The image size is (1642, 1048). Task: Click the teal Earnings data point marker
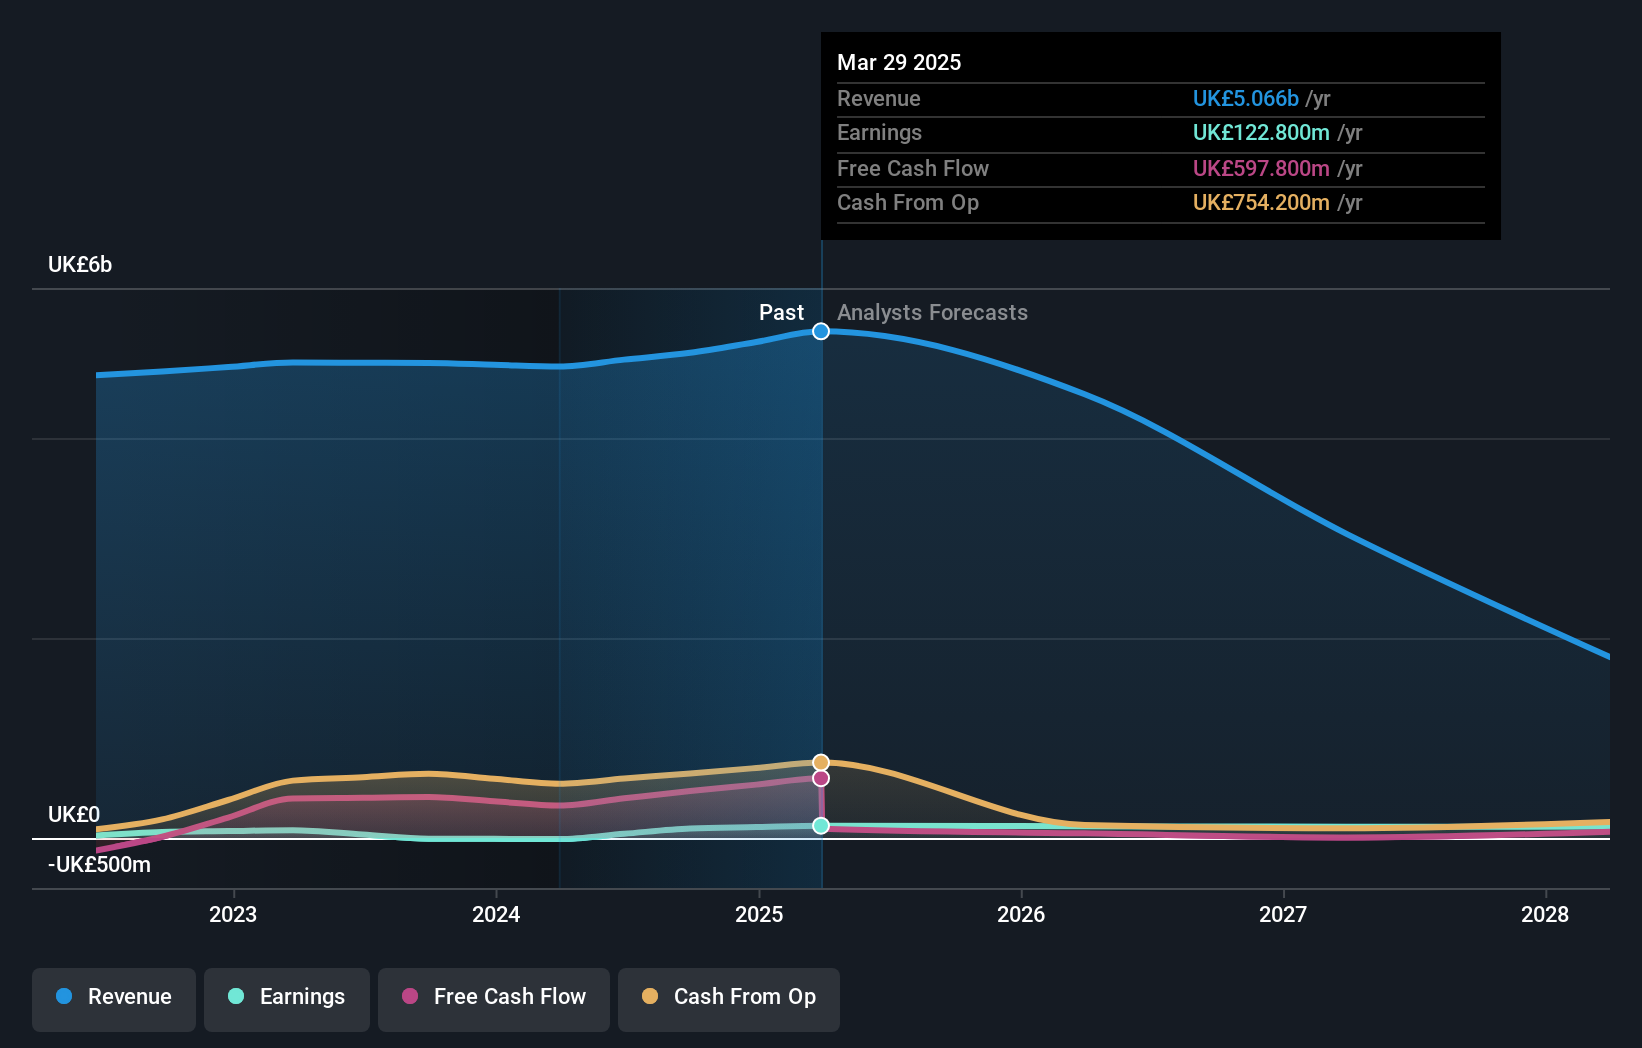click(821, 825)
